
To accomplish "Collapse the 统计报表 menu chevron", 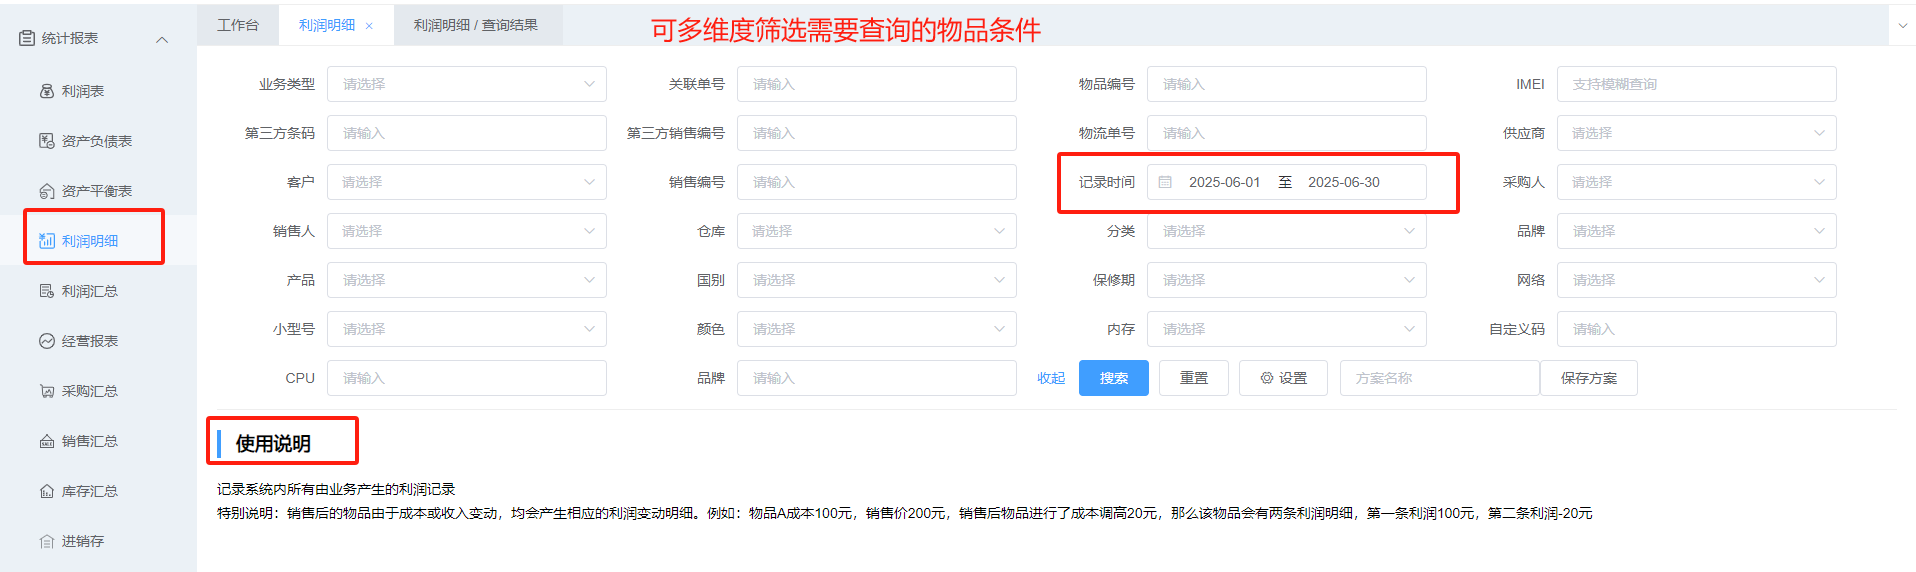I will click(x=162, y=39).
